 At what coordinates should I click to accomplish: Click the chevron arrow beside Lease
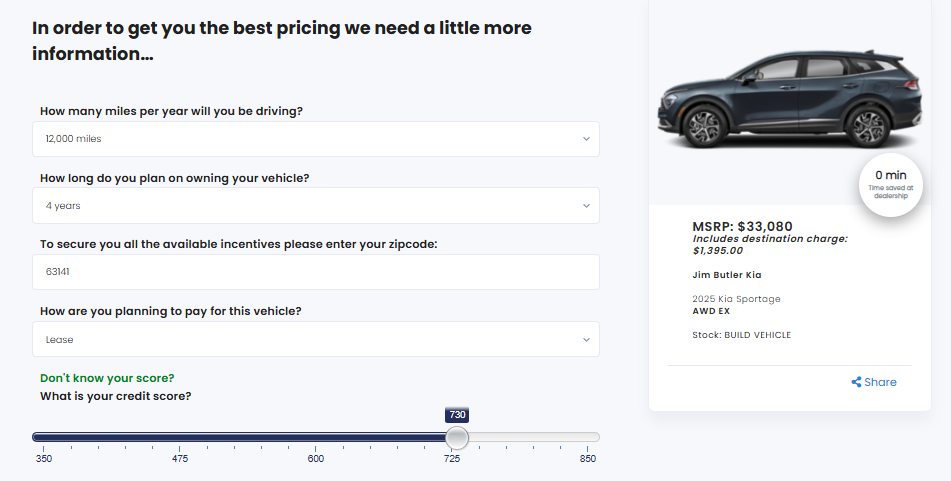tap(586, 339)
